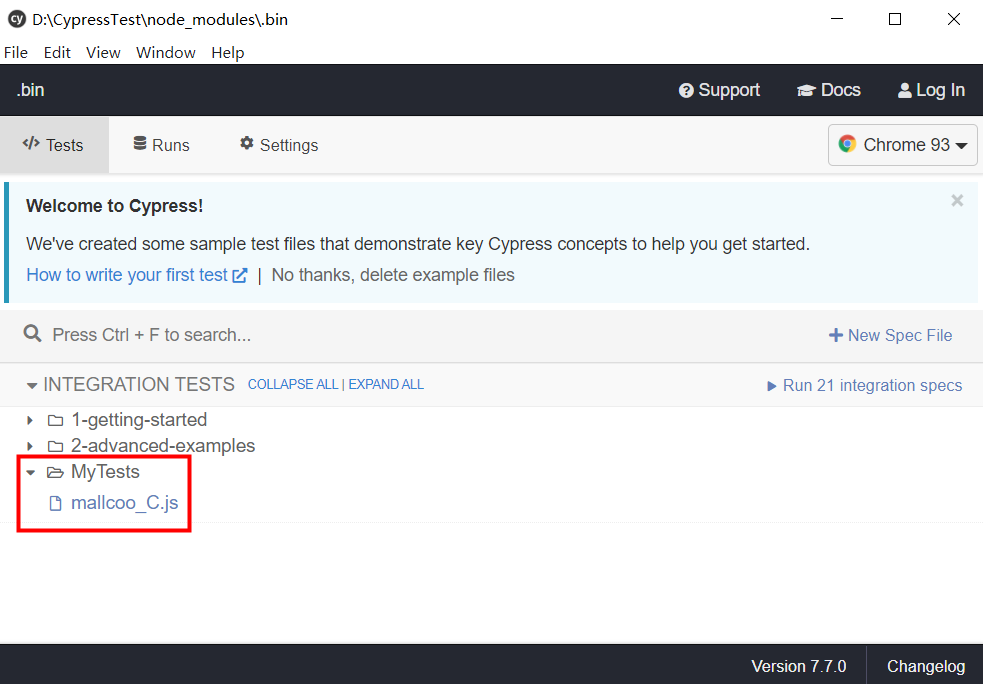Select the 1-getting-started folder label
This screenshot has width=983, height=684.
[x=139, y=420]
